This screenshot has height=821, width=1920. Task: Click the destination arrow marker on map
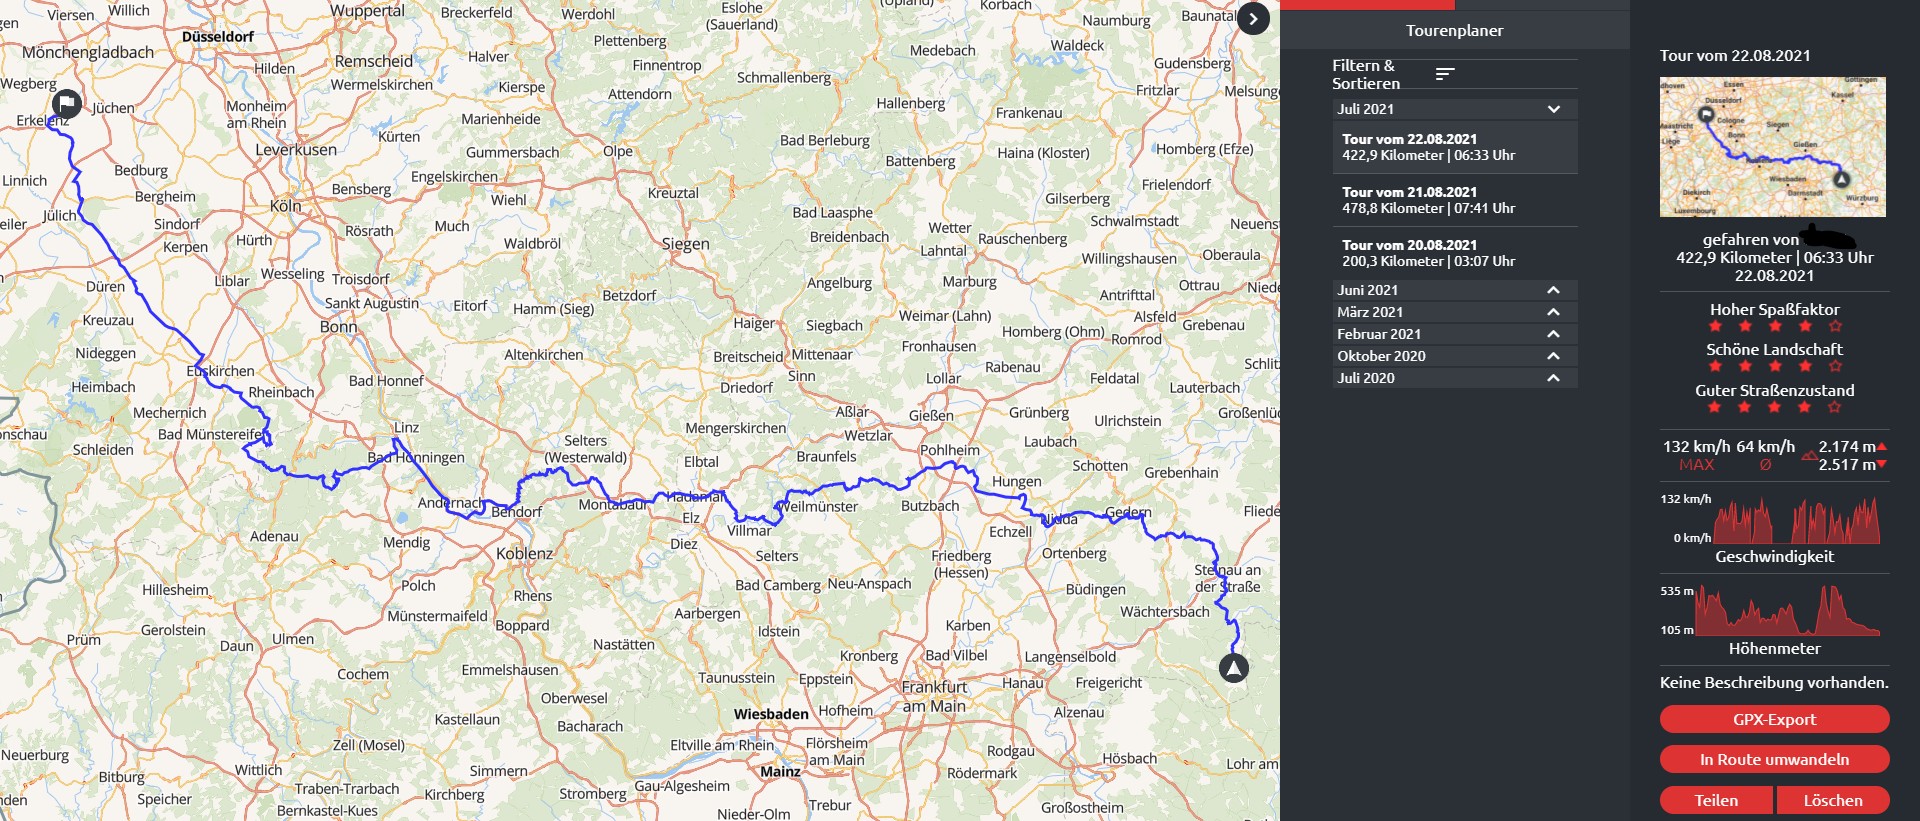point(1233,668)
